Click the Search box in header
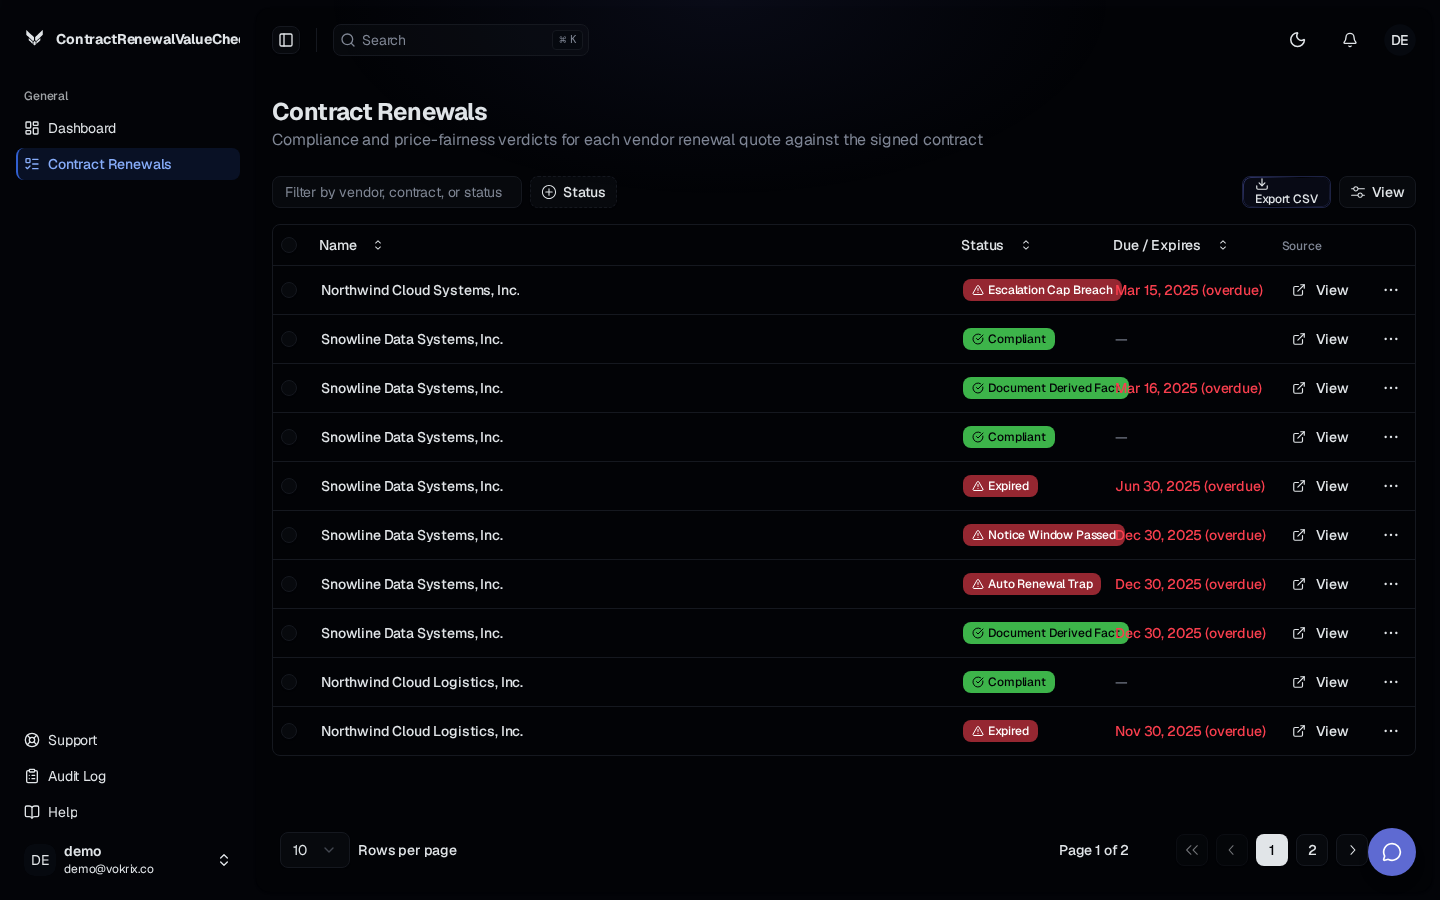The width and height of the screenshot is (1440, 900). click(461, 40)
